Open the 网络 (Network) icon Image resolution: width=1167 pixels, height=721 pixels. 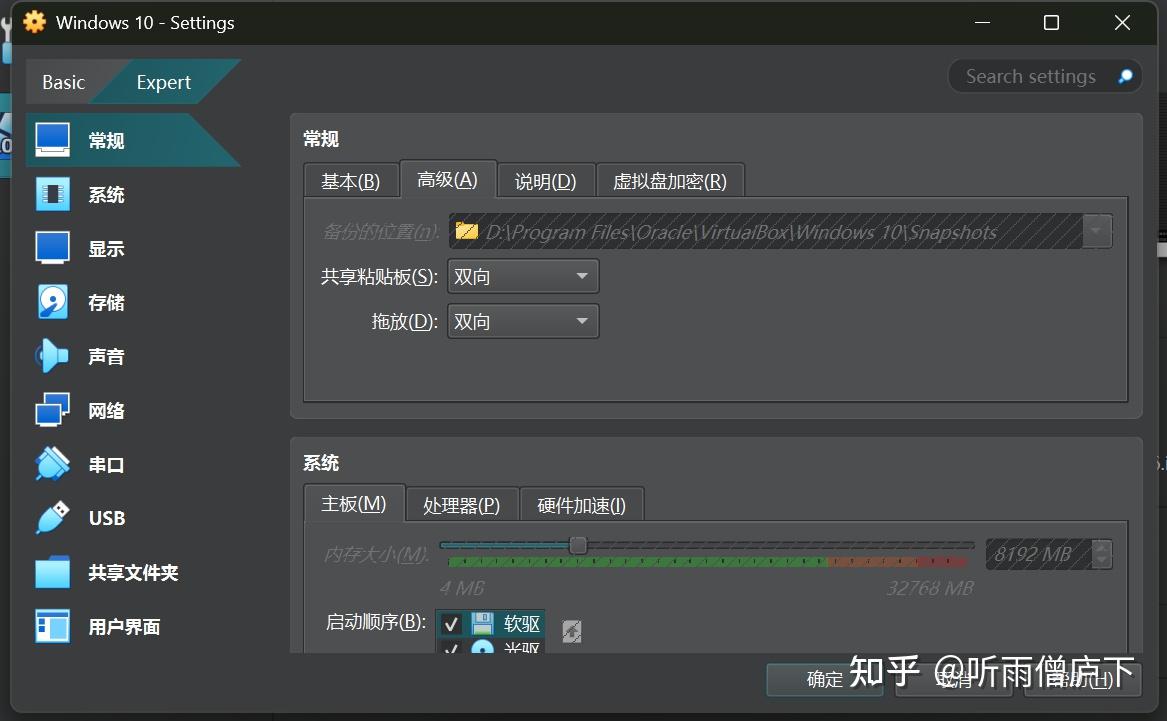tap(53, 410)
